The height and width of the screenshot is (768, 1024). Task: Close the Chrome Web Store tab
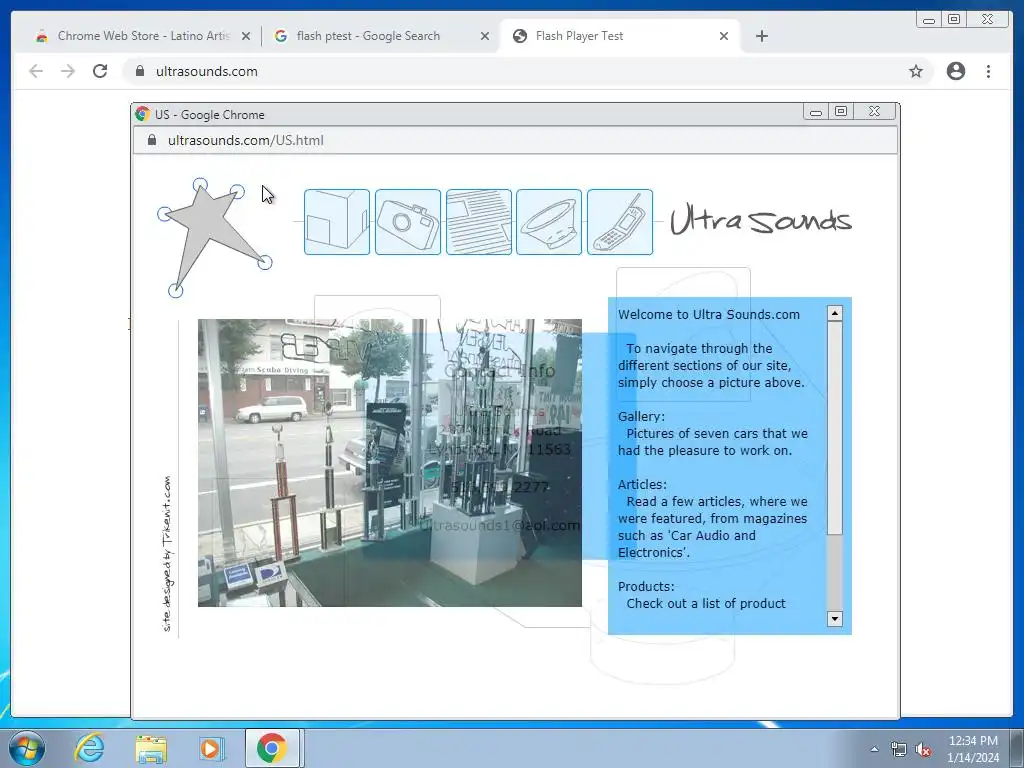coord(246,37)
